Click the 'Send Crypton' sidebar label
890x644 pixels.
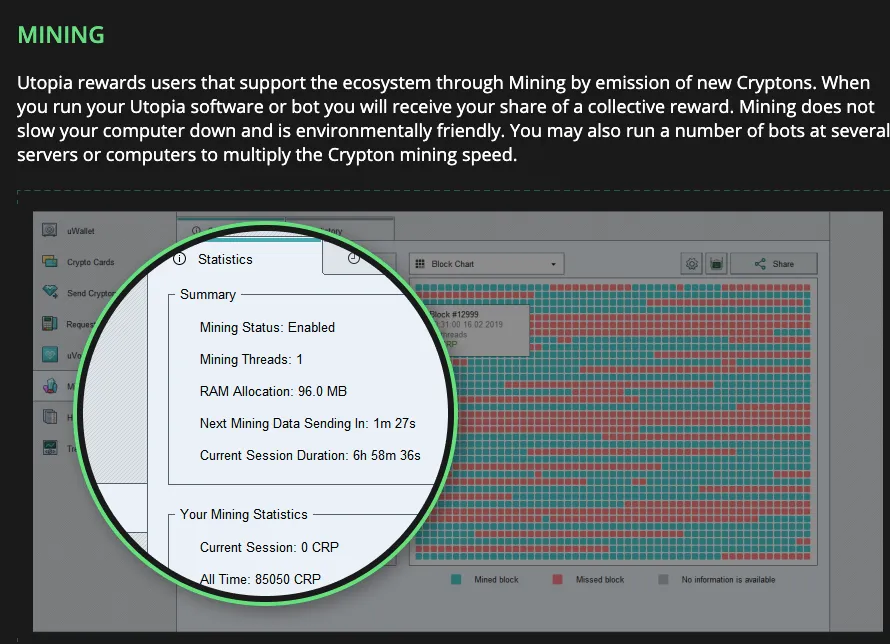(x=91, y=293)
